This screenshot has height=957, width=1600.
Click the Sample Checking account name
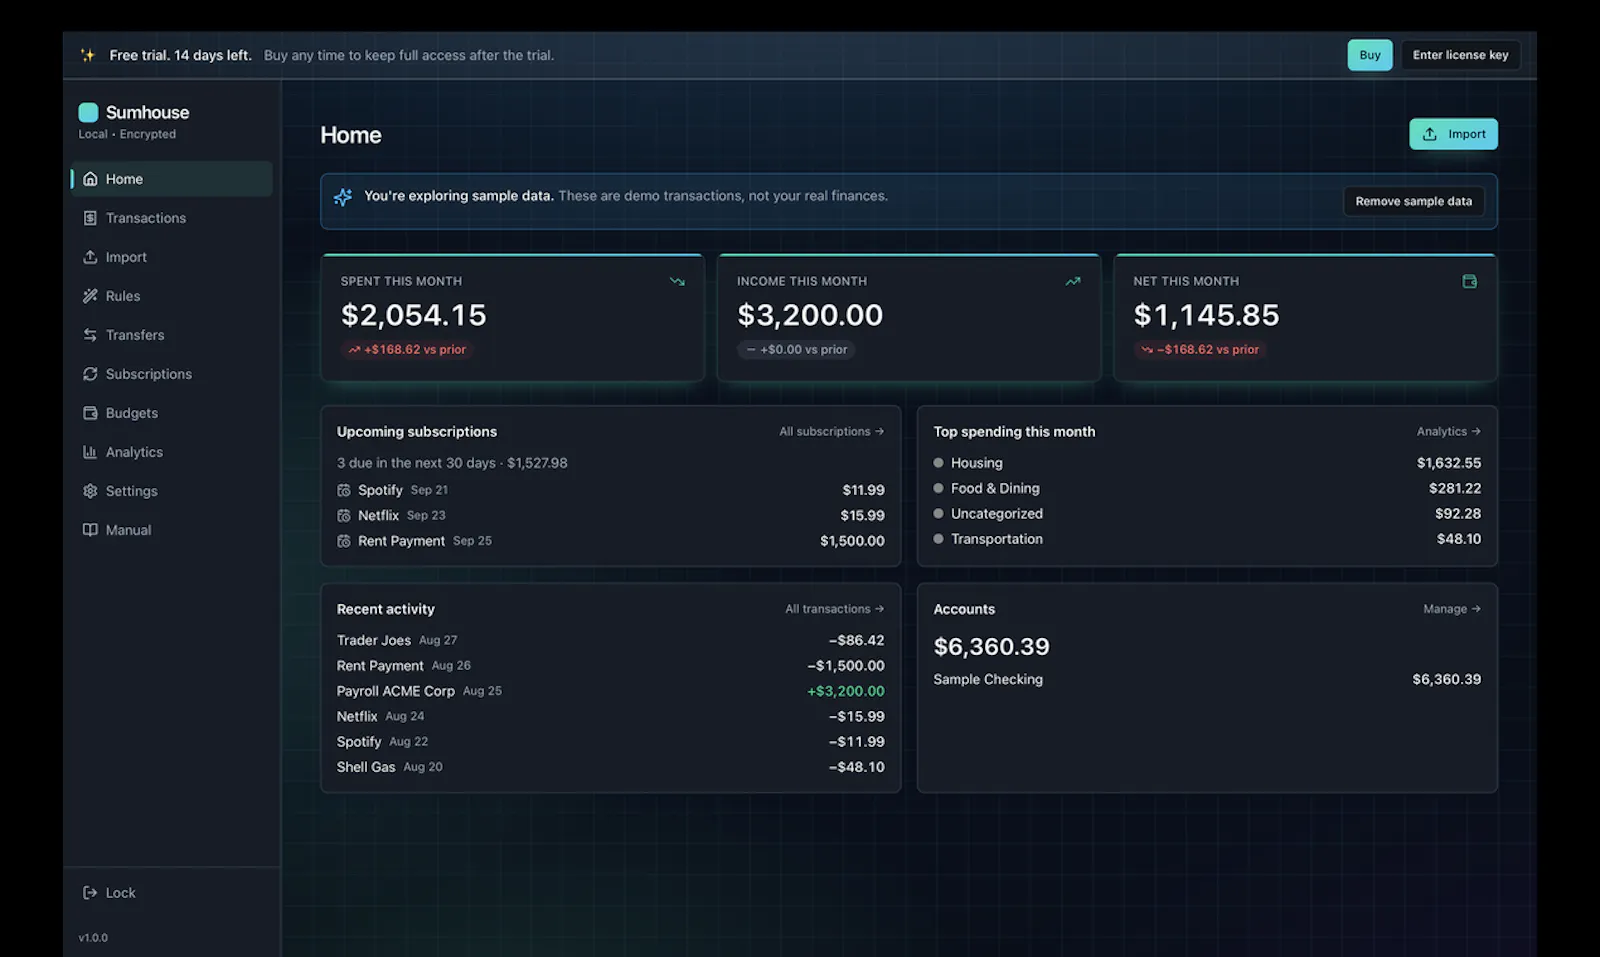point(988,679)
